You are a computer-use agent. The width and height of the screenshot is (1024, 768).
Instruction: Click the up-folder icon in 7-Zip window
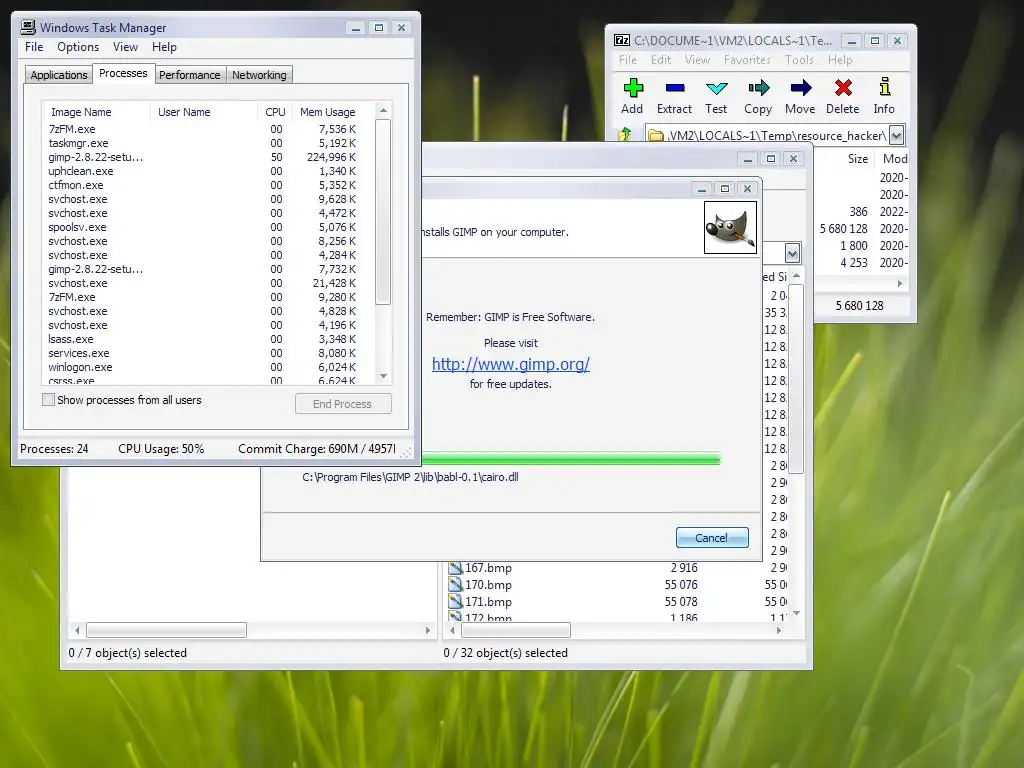[625, 135]
